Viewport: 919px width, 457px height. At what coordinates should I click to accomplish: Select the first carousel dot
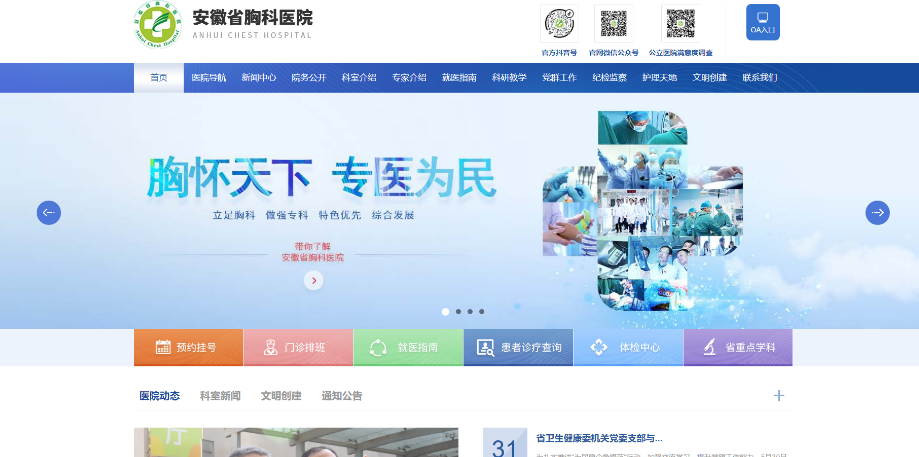(445, 312)
